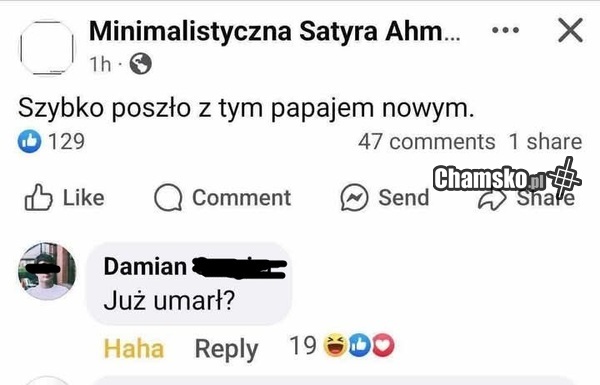
Task: Click the heart reaction on Damian's comment
Action: click(x=383, y=345)
